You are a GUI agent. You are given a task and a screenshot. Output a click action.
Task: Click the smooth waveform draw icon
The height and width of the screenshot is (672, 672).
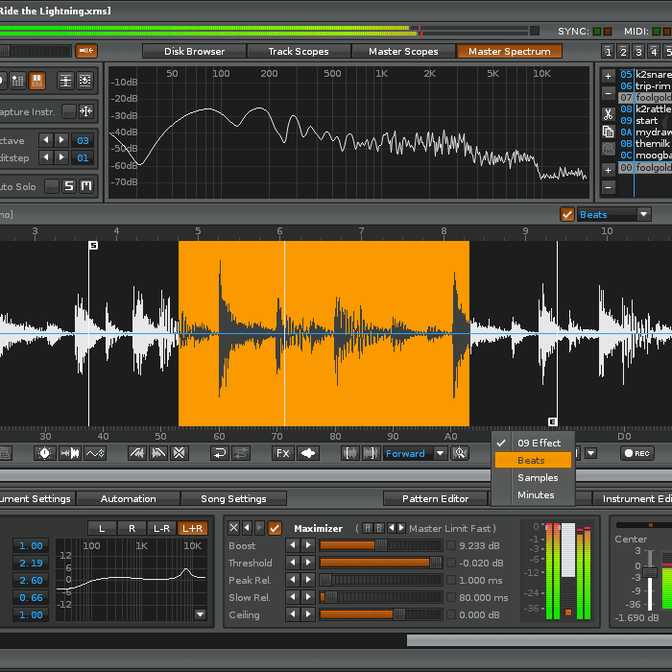point(95,453)
